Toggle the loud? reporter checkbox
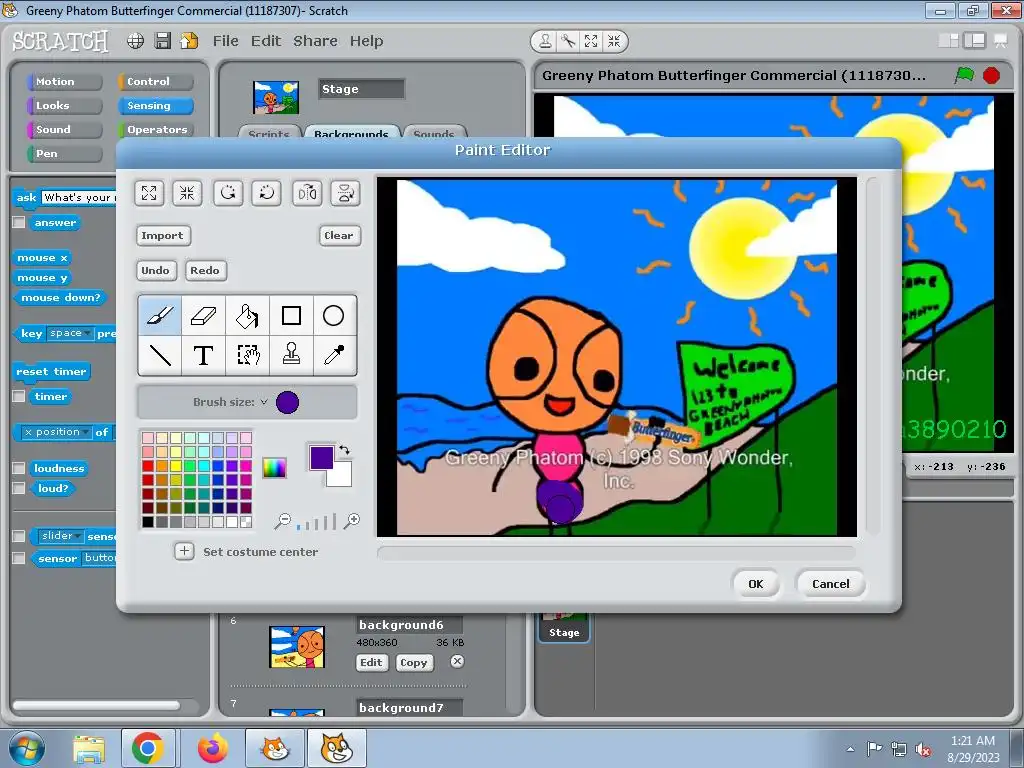This screenshot has height=768, width=1024. point(19,488)
